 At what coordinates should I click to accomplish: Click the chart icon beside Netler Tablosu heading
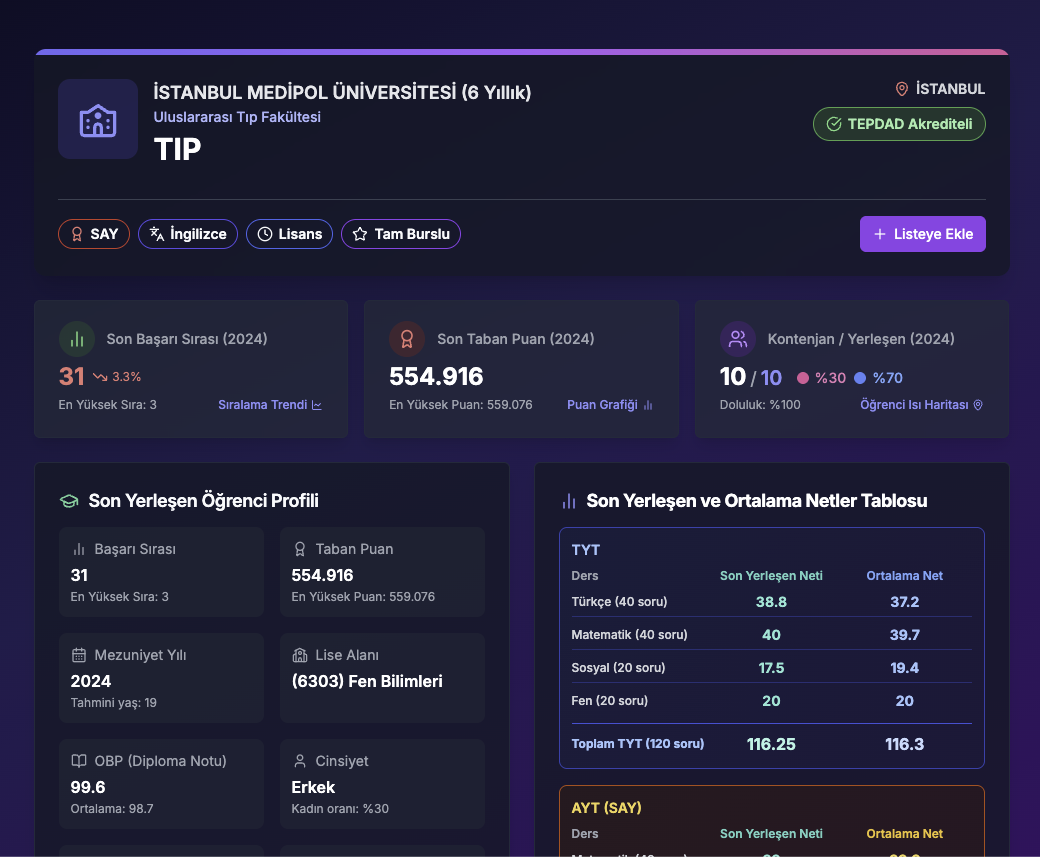[x=568, y=501]
